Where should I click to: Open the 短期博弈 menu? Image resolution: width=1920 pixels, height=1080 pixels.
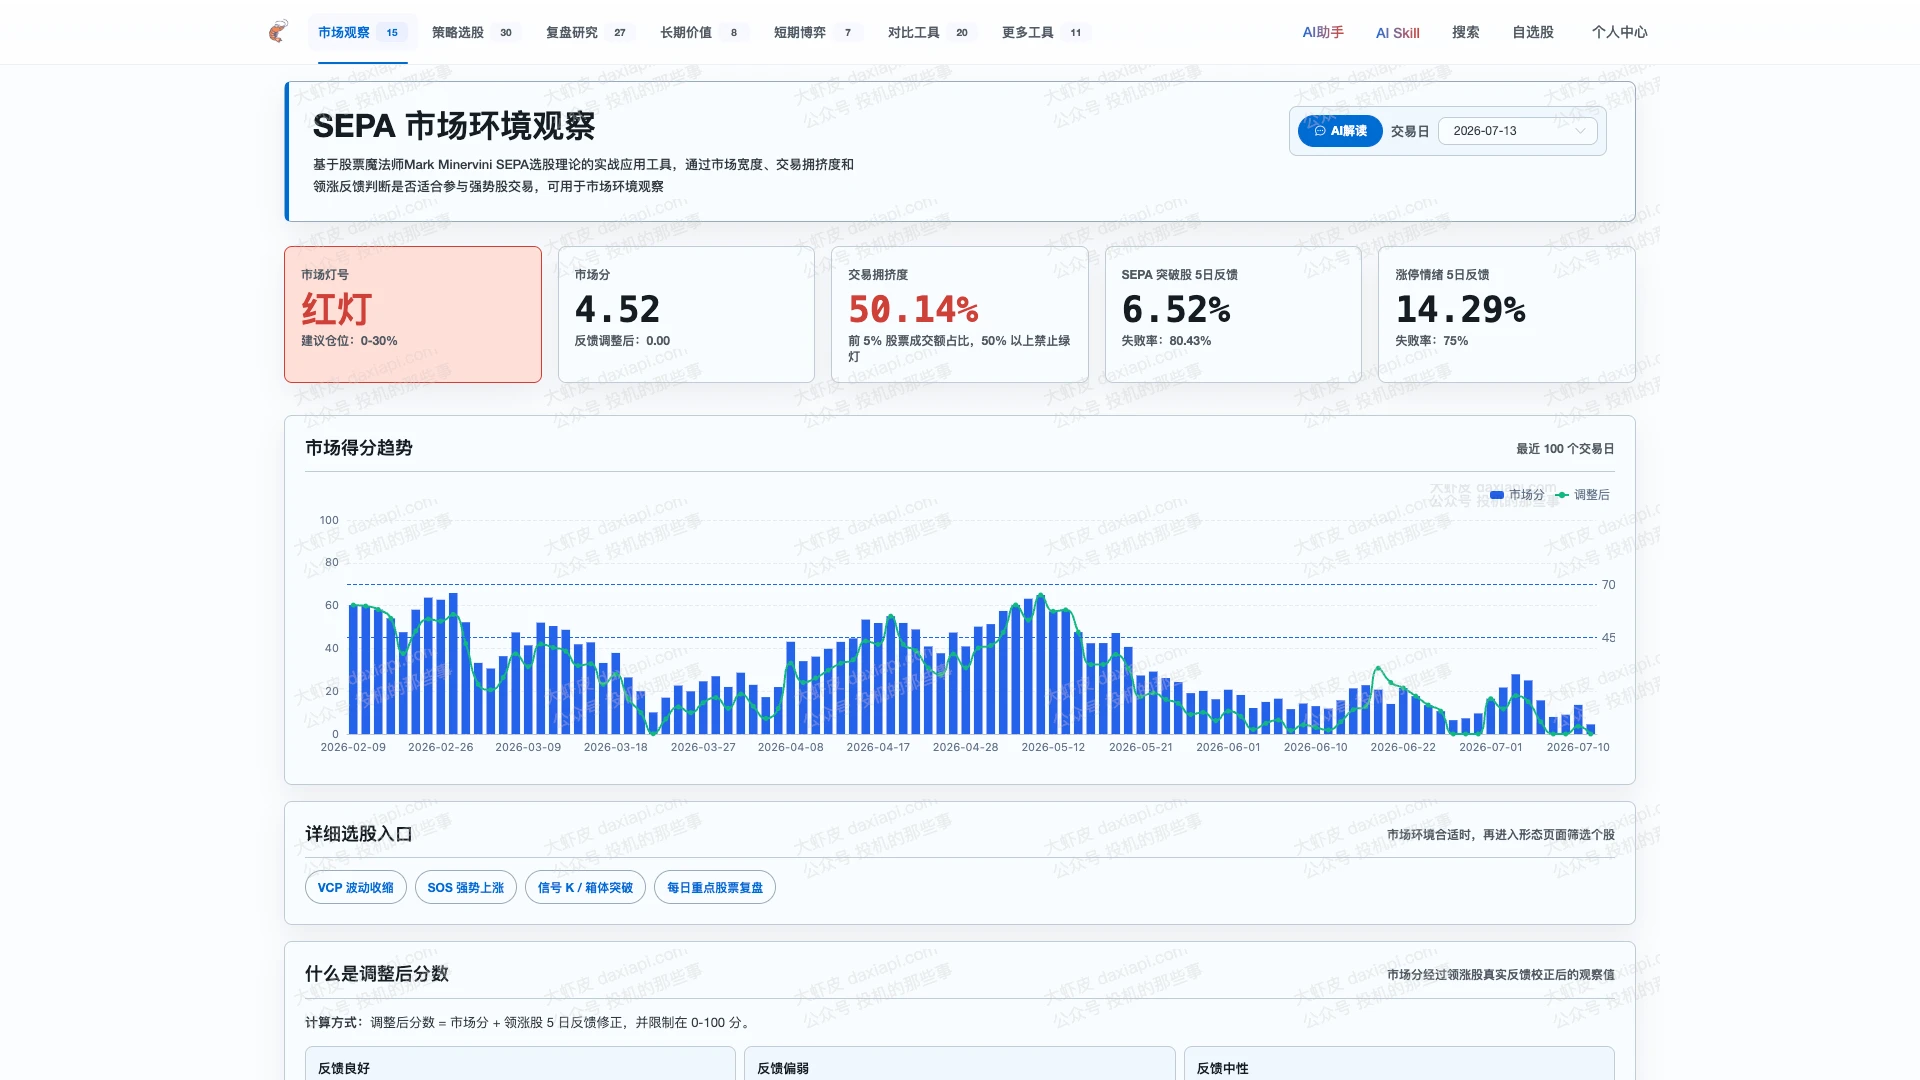[x=817, y=32]
